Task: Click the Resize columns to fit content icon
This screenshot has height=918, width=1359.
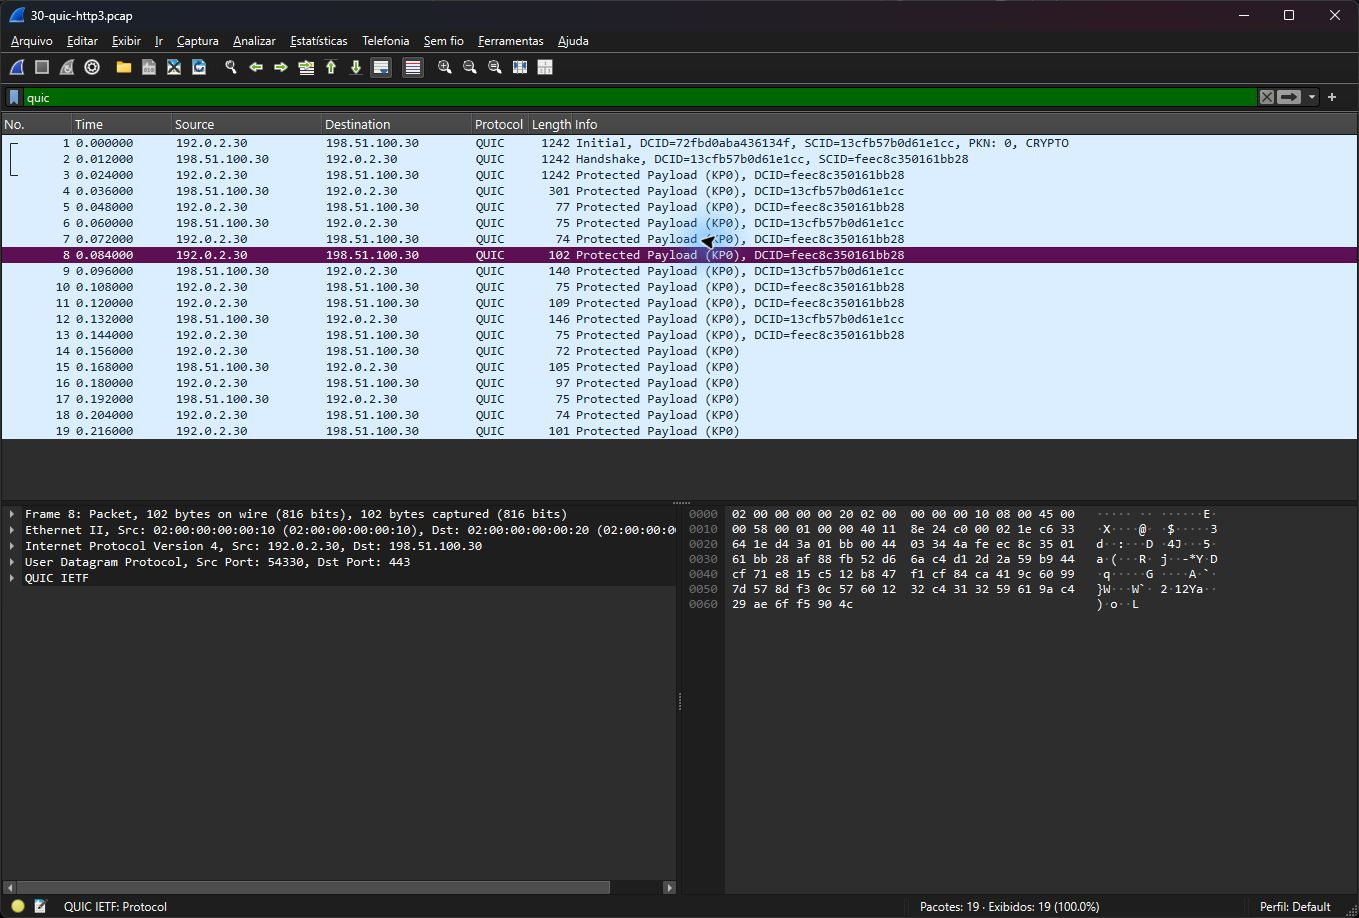Action: tap(520, 67)
